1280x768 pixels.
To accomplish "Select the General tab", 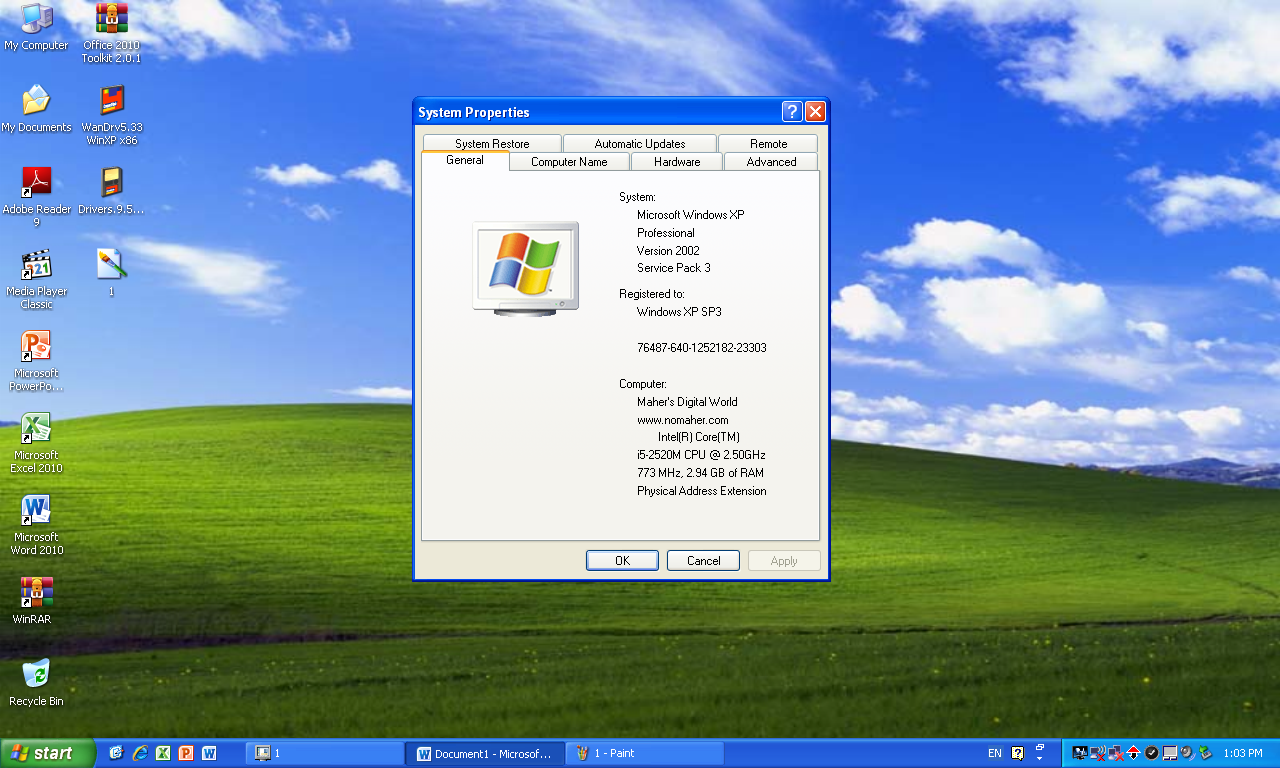I will coord(465,160).
